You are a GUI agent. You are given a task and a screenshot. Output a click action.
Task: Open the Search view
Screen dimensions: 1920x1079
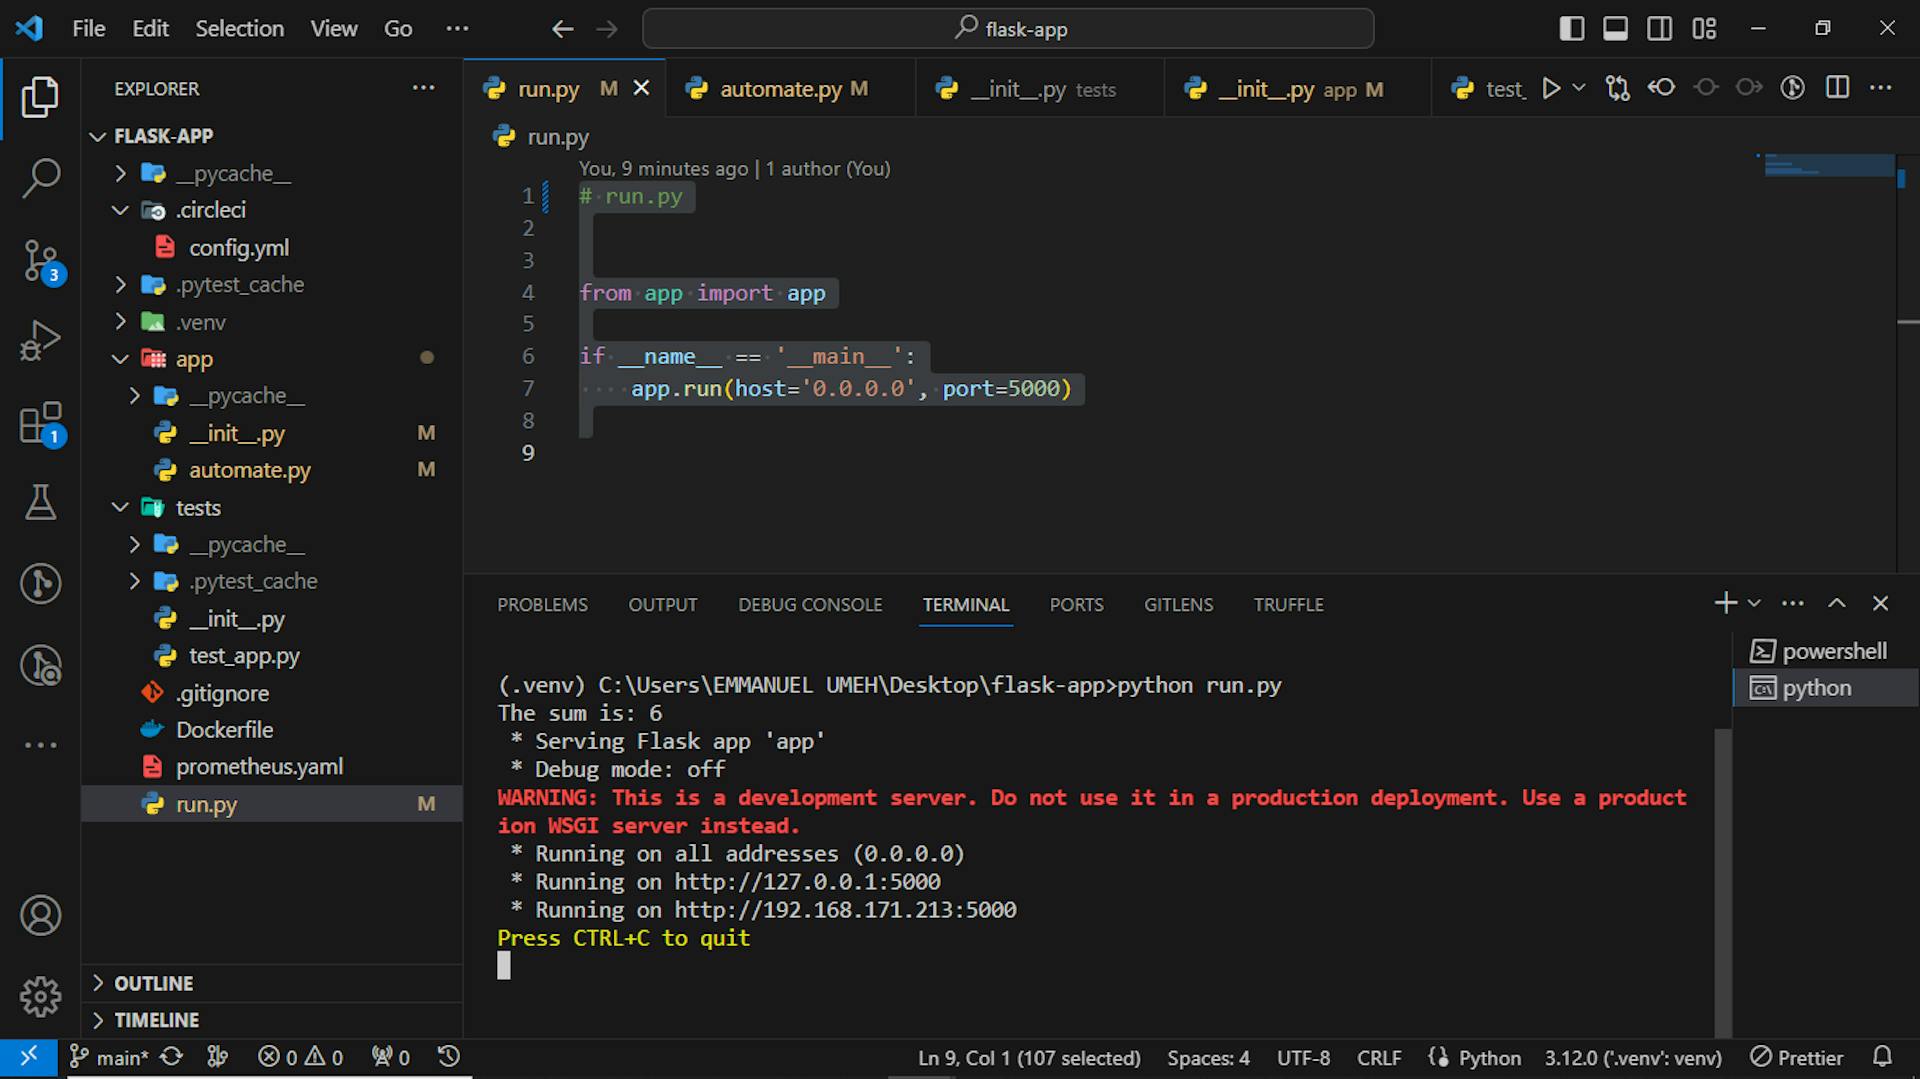(x=40, y=178)
